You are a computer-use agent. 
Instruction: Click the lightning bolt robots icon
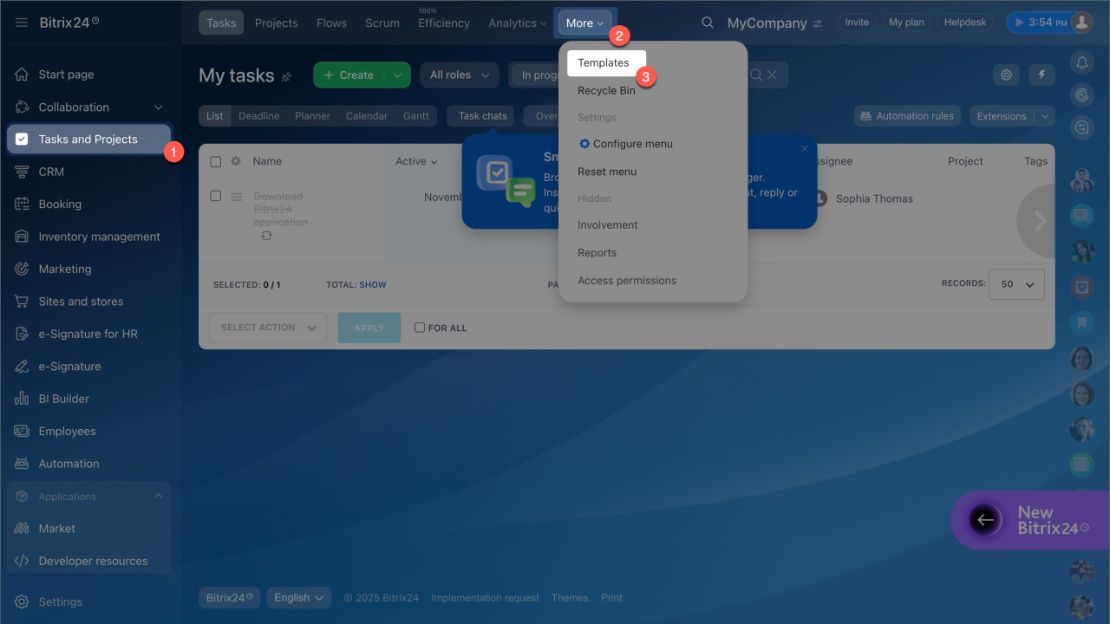click(x=1041, y=74)
